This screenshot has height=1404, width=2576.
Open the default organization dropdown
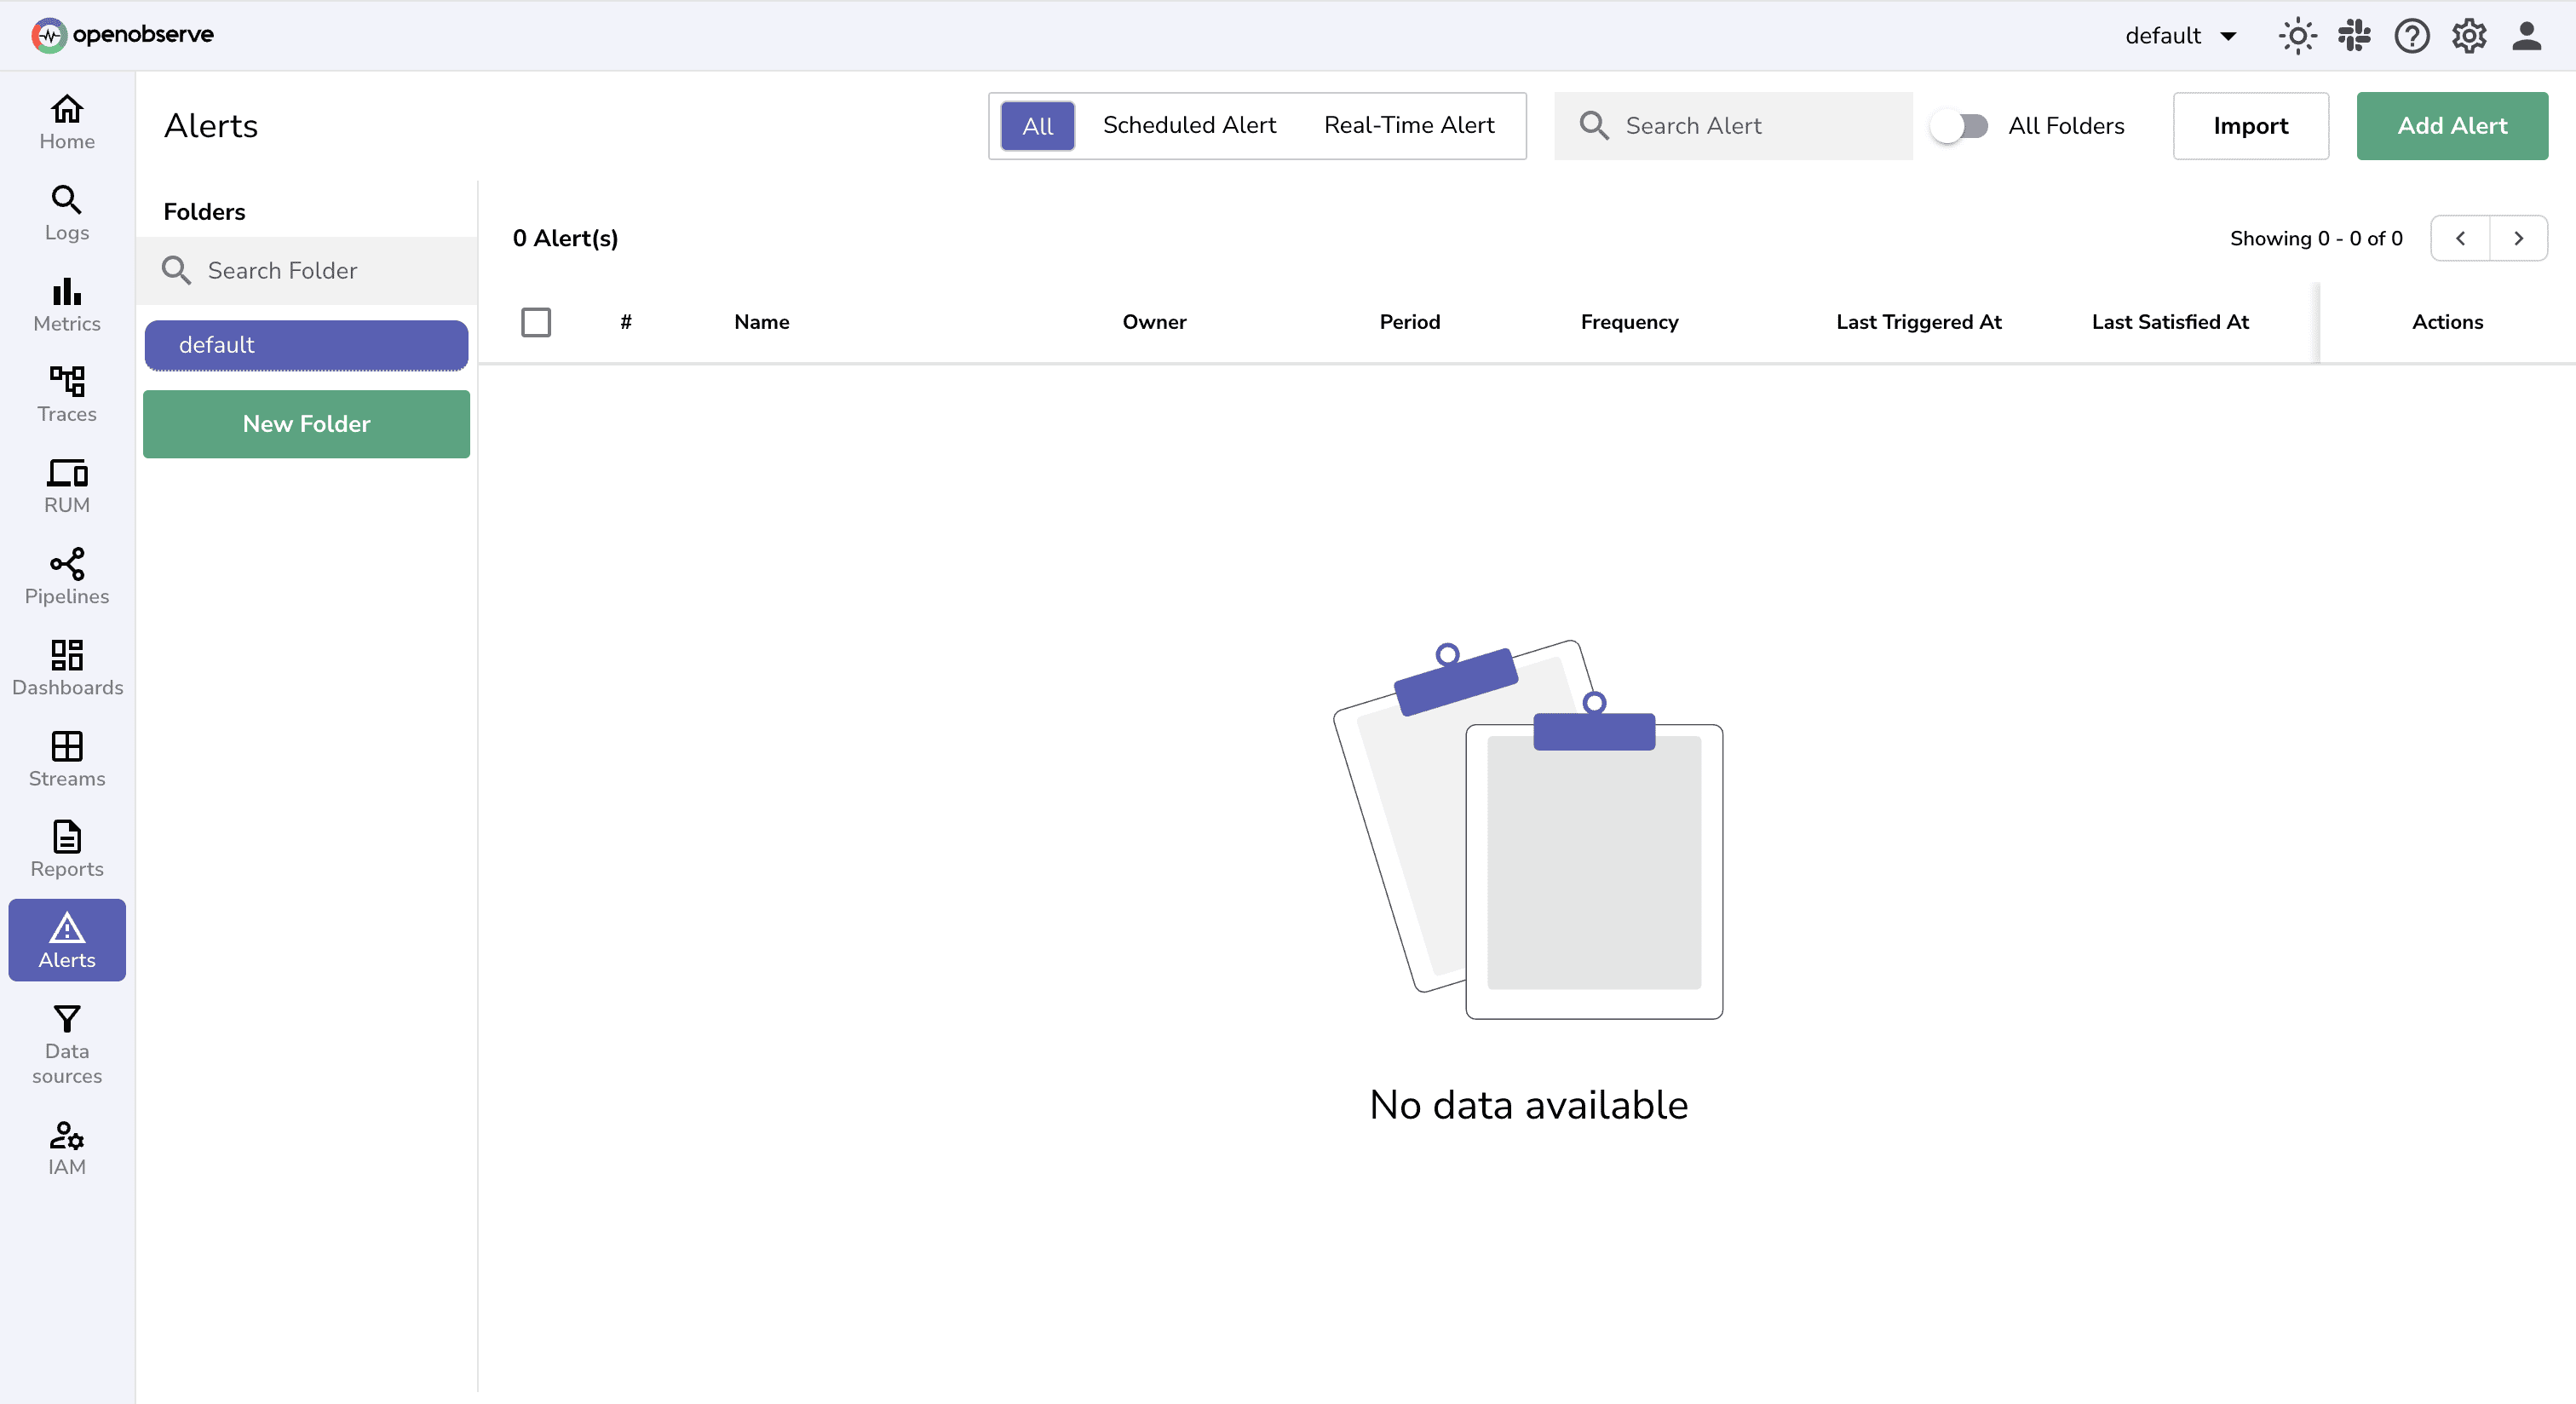pos(2181,35)
